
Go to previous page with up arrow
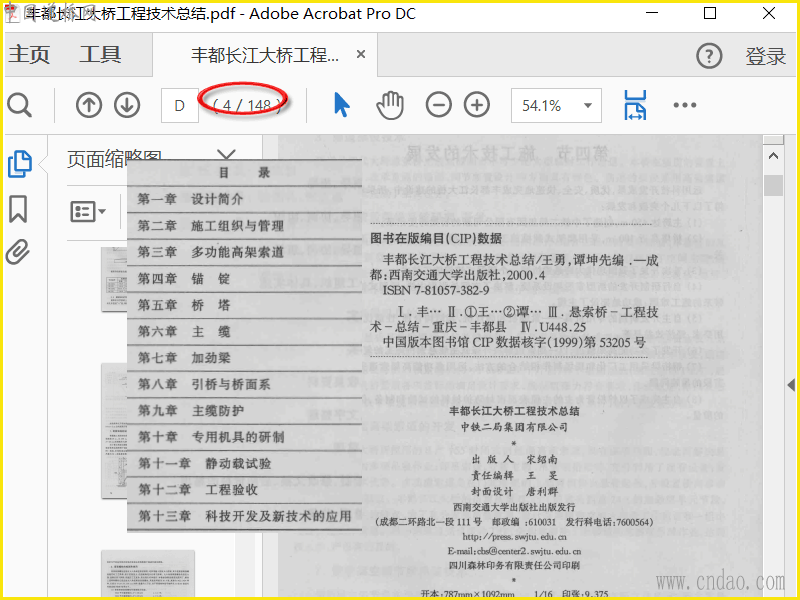pos(89,106)
